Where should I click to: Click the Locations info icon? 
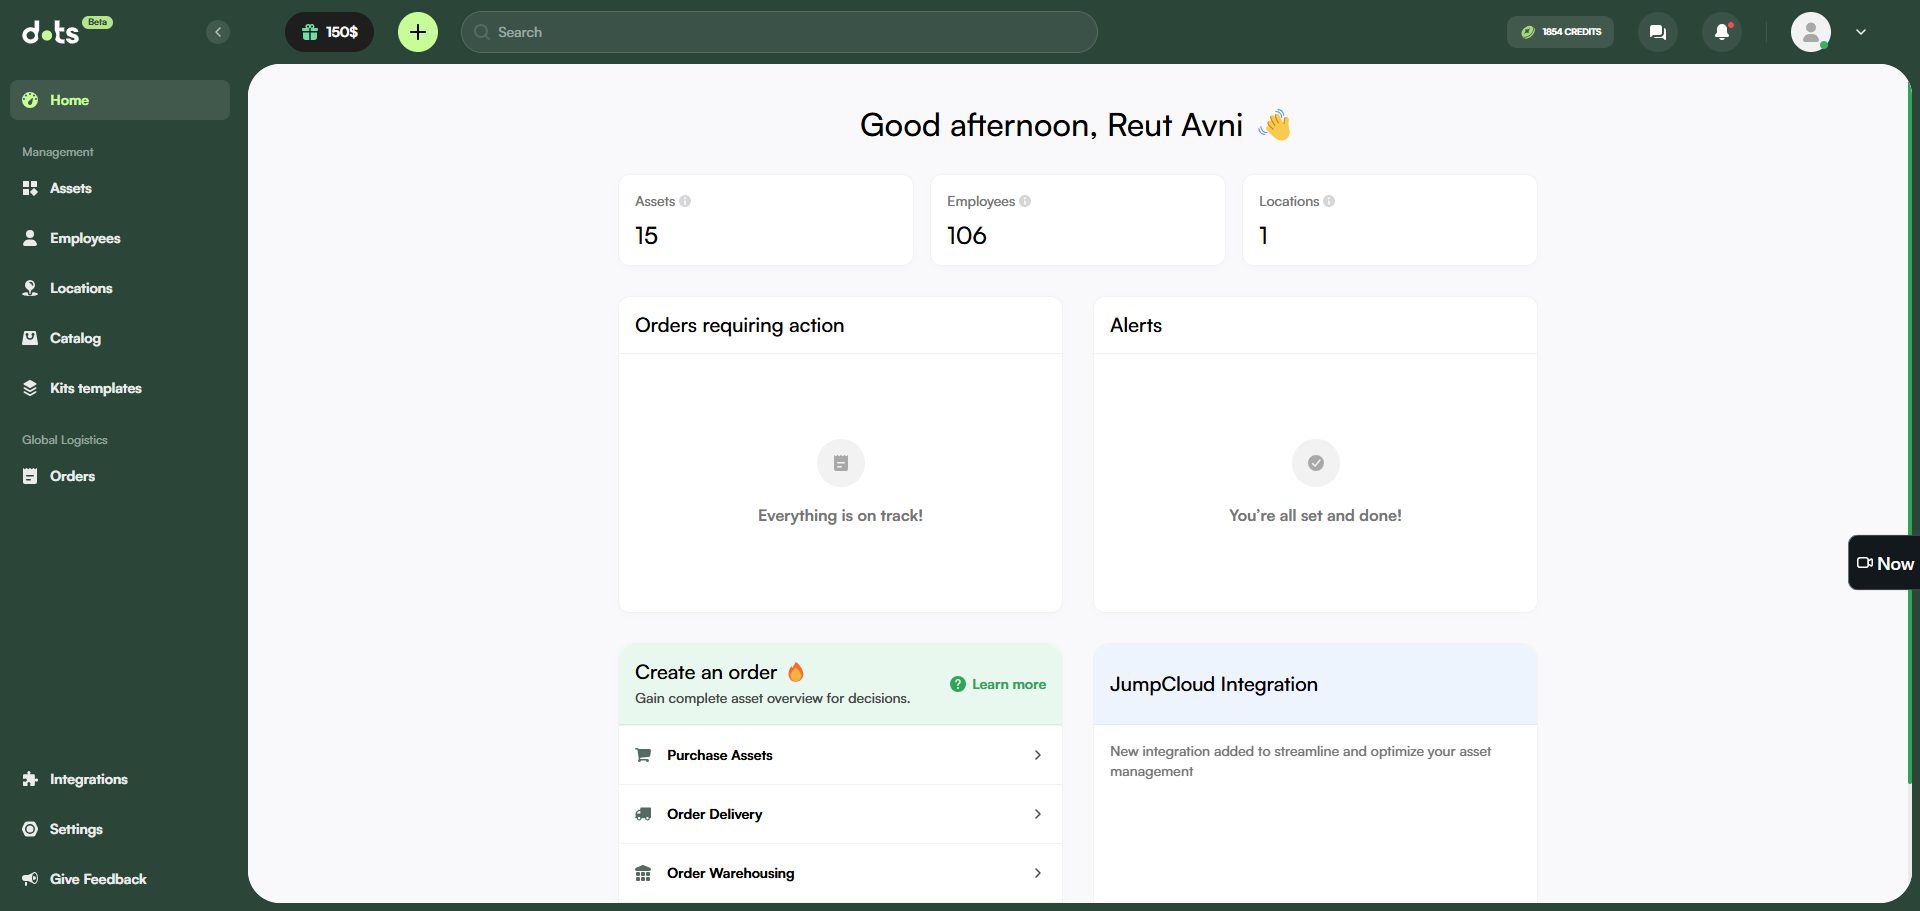[1329, 201]
